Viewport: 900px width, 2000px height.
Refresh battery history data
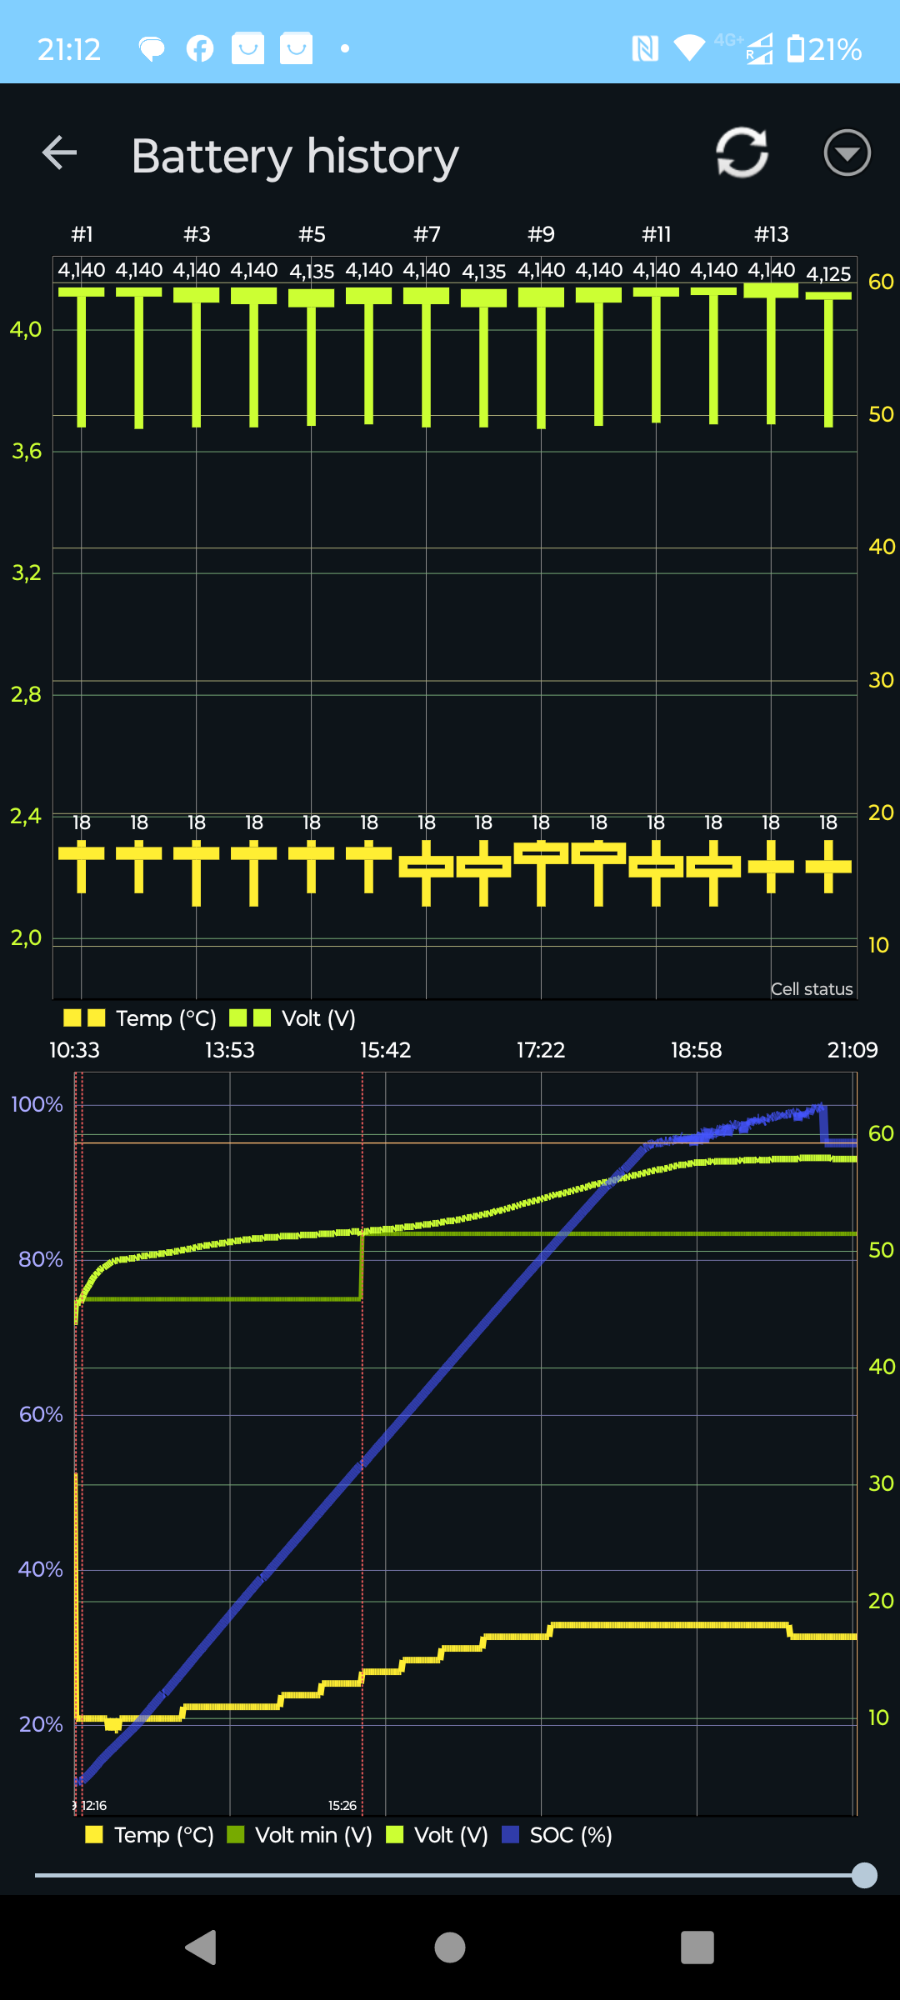click(x=741, y=153)
